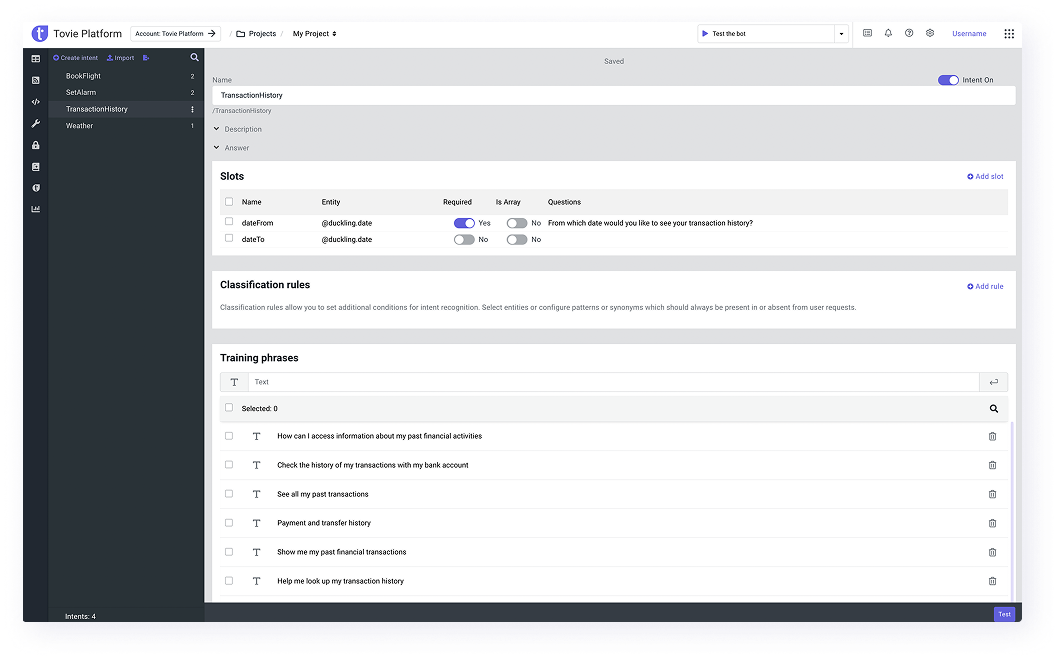This screenshot has width=1060, height=660.
Task: Expand the Answer section
Action: 231,148
